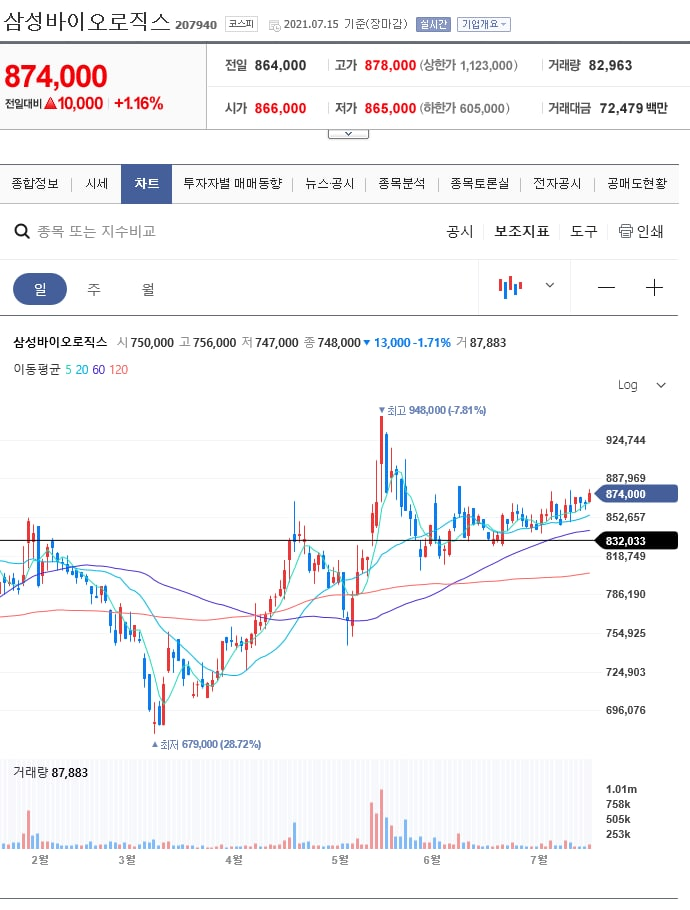
Task: Open the 뉴스·공시 tab
Action: coord(329,184)
